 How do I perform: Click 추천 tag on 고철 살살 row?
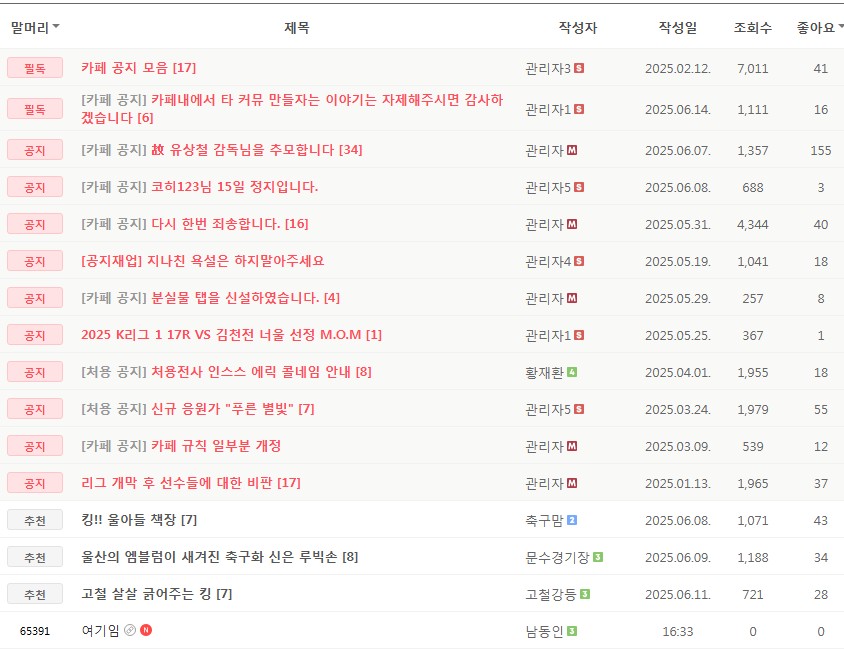point(35,594)
